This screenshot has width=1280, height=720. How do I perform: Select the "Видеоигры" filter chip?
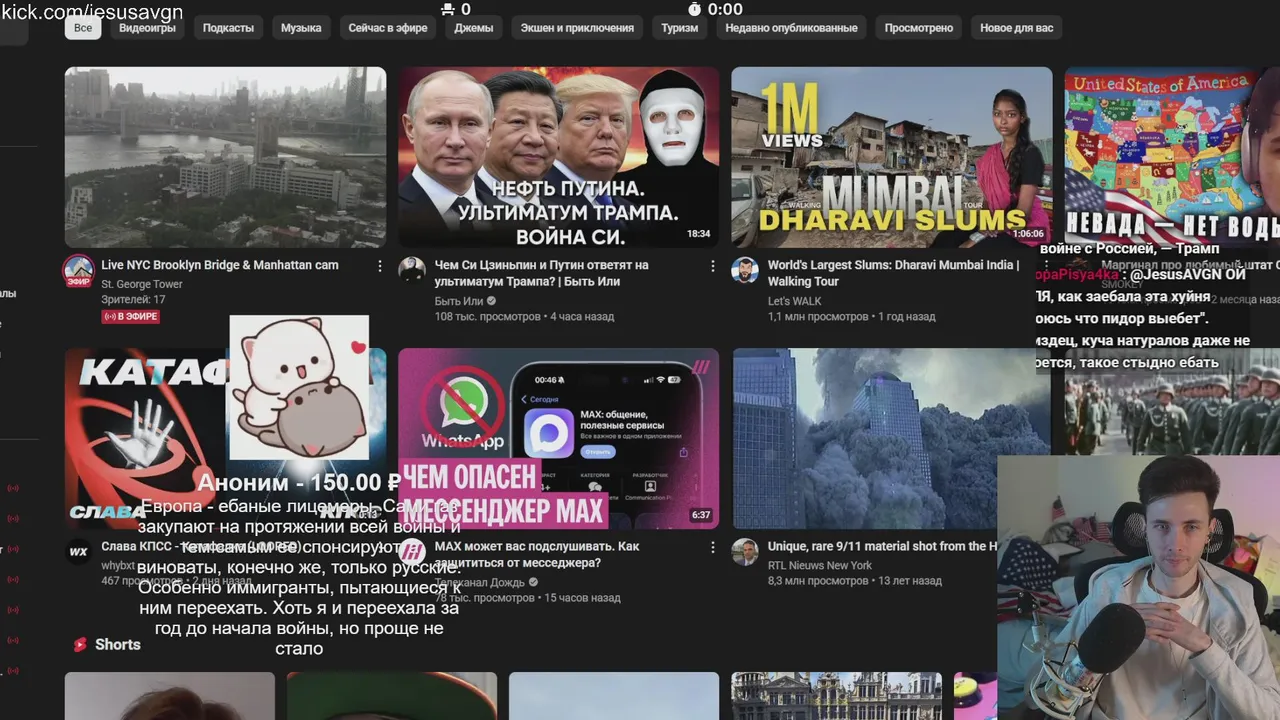point(147,28)
